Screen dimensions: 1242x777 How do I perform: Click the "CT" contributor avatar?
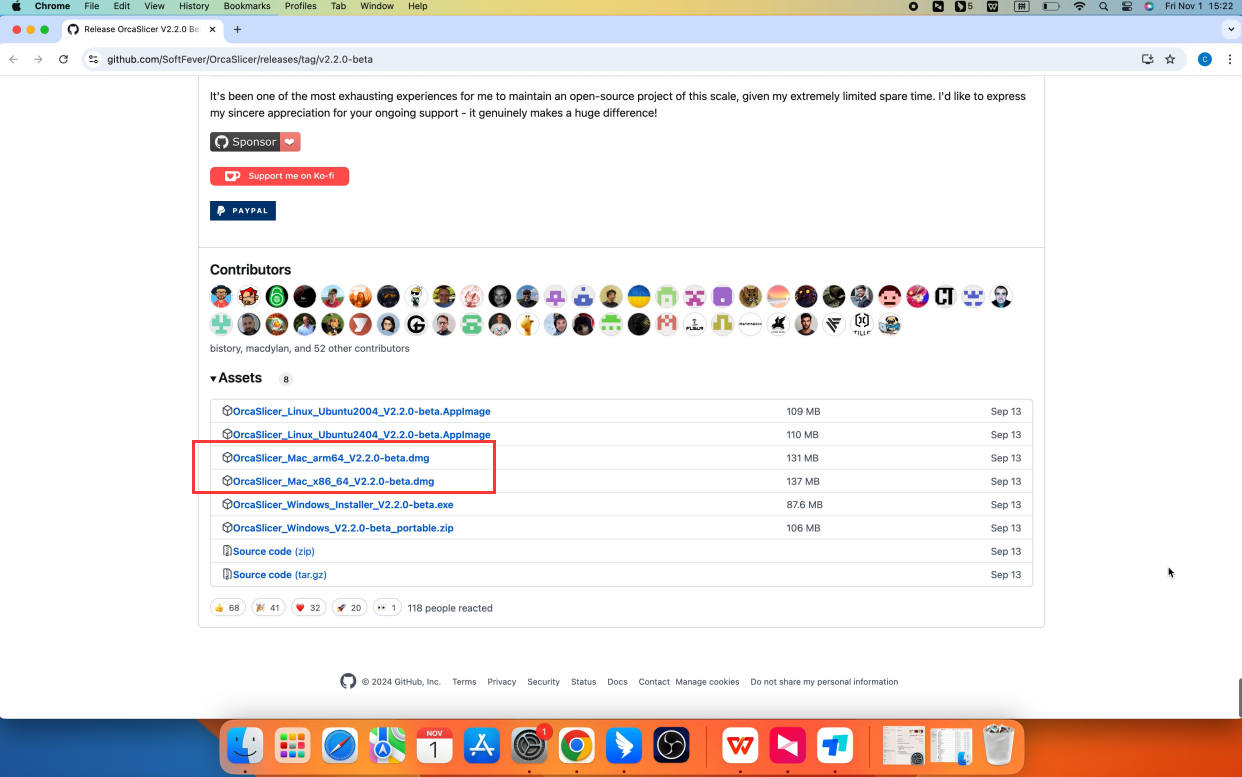pyautogui.click(x=945, y=296)
